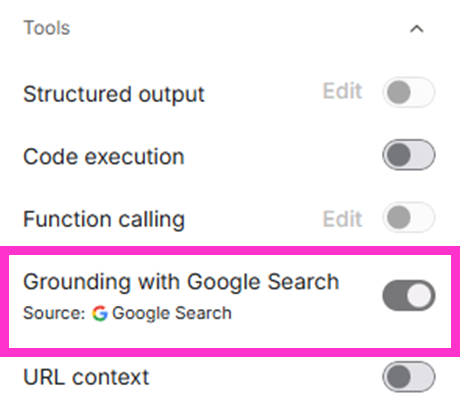Click the Code execution label
The width and height of the screenshot is (460, 408).
pyautogui.click(x=104, y=157)
